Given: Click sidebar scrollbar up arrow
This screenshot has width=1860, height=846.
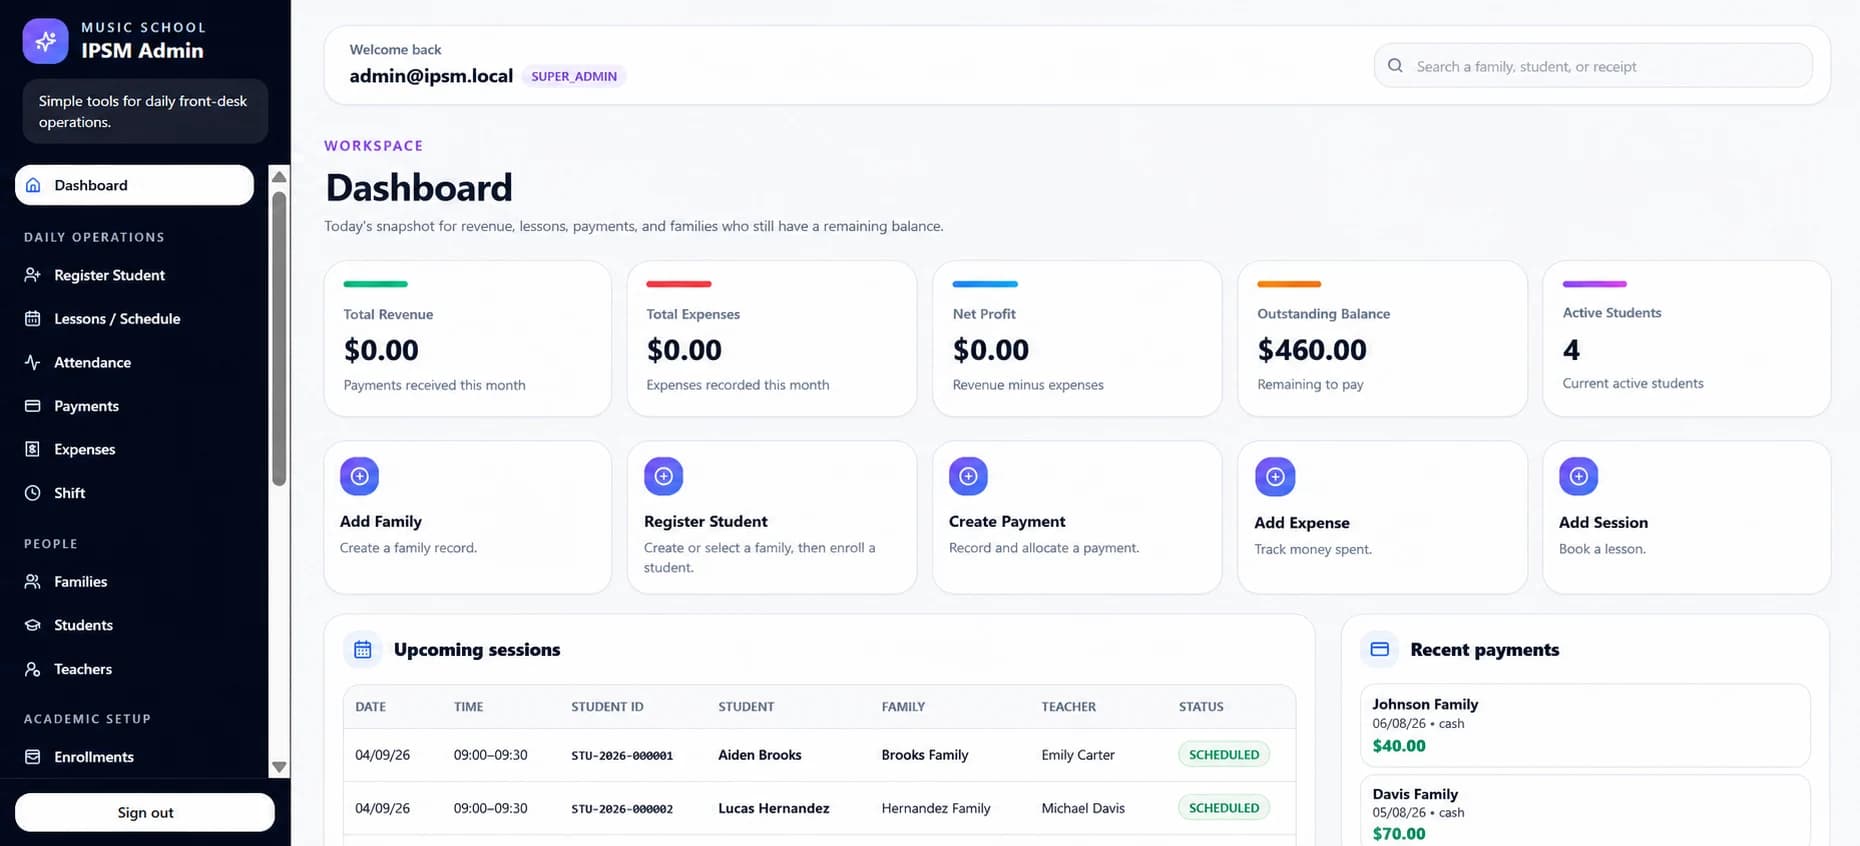Looking at the screenshot, I should [279, 177].
